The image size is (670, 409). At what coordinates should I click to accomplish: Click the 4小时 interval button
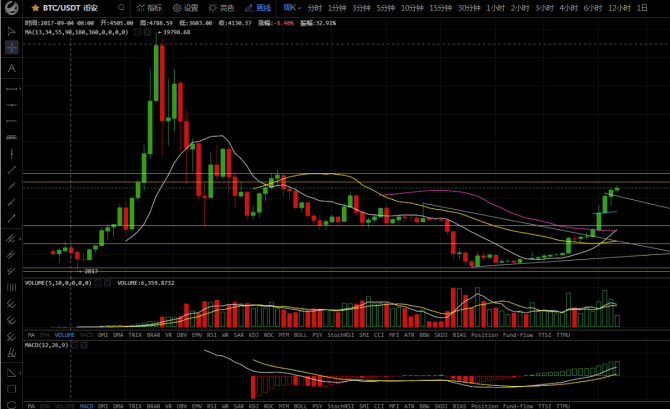tap(568, 7)
